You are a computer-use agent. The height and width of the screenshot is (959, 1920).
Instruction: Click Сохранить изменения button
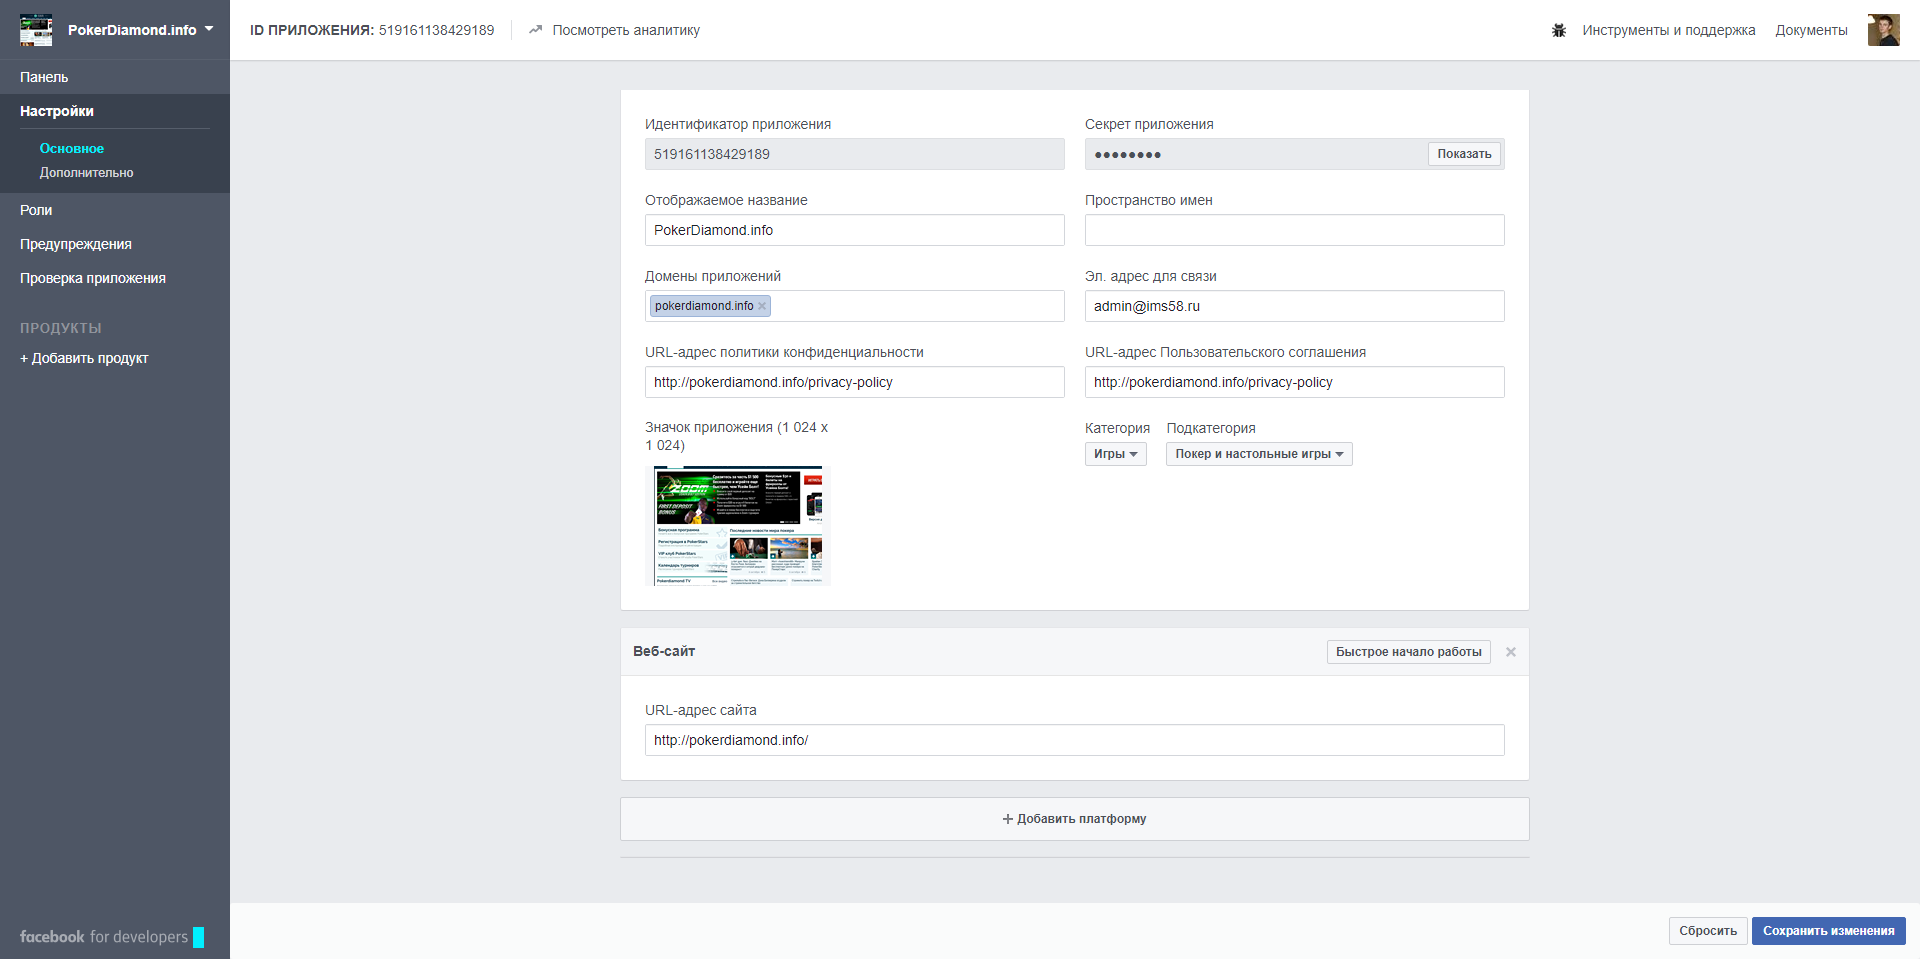click(x=1828, y=931)
